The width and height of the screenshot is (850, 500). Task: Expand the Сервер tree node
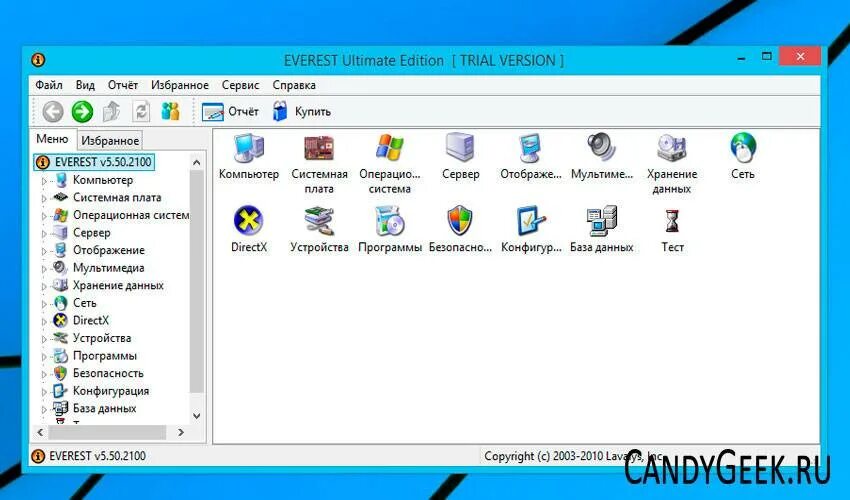pos(44,234)
